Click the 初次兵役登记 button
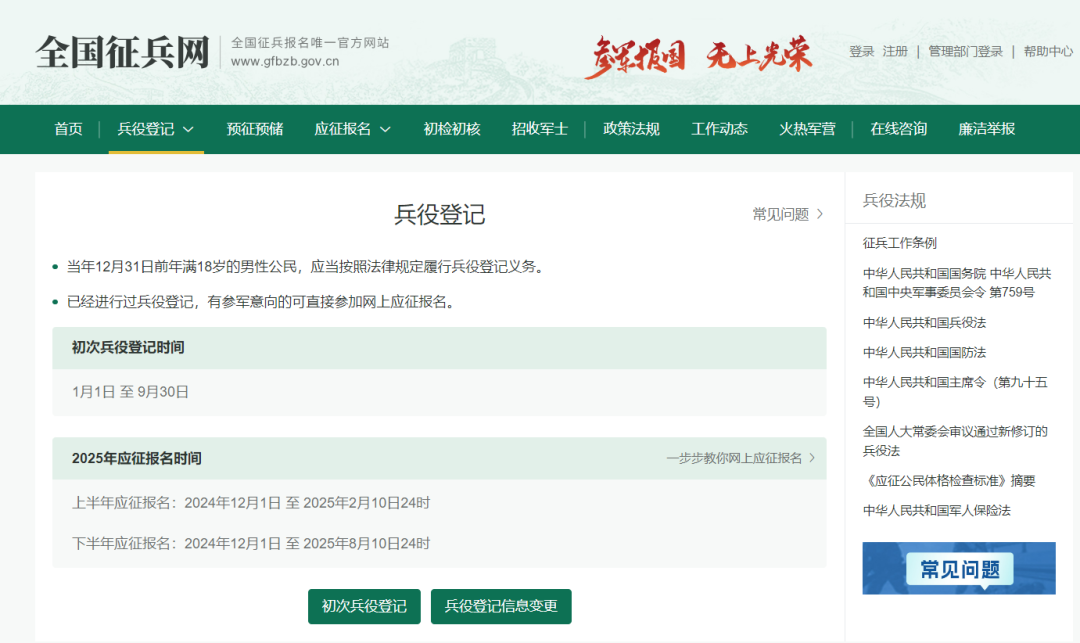The image size is (1080, 643). pyautogui.click(x=364, y=606)
